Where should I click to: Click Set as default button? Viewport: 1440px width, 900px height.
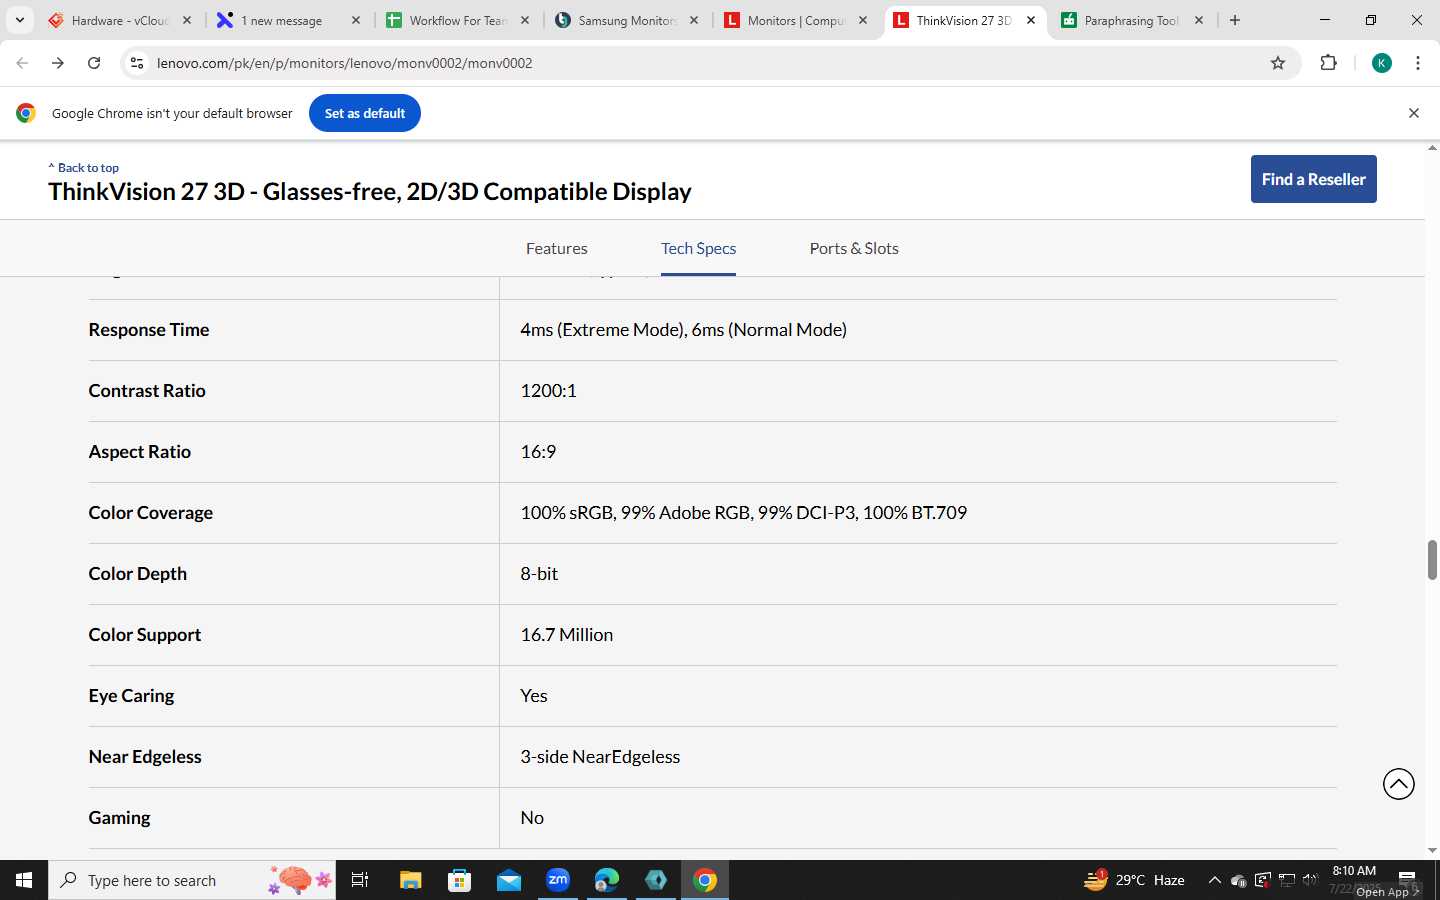point(365,113)
